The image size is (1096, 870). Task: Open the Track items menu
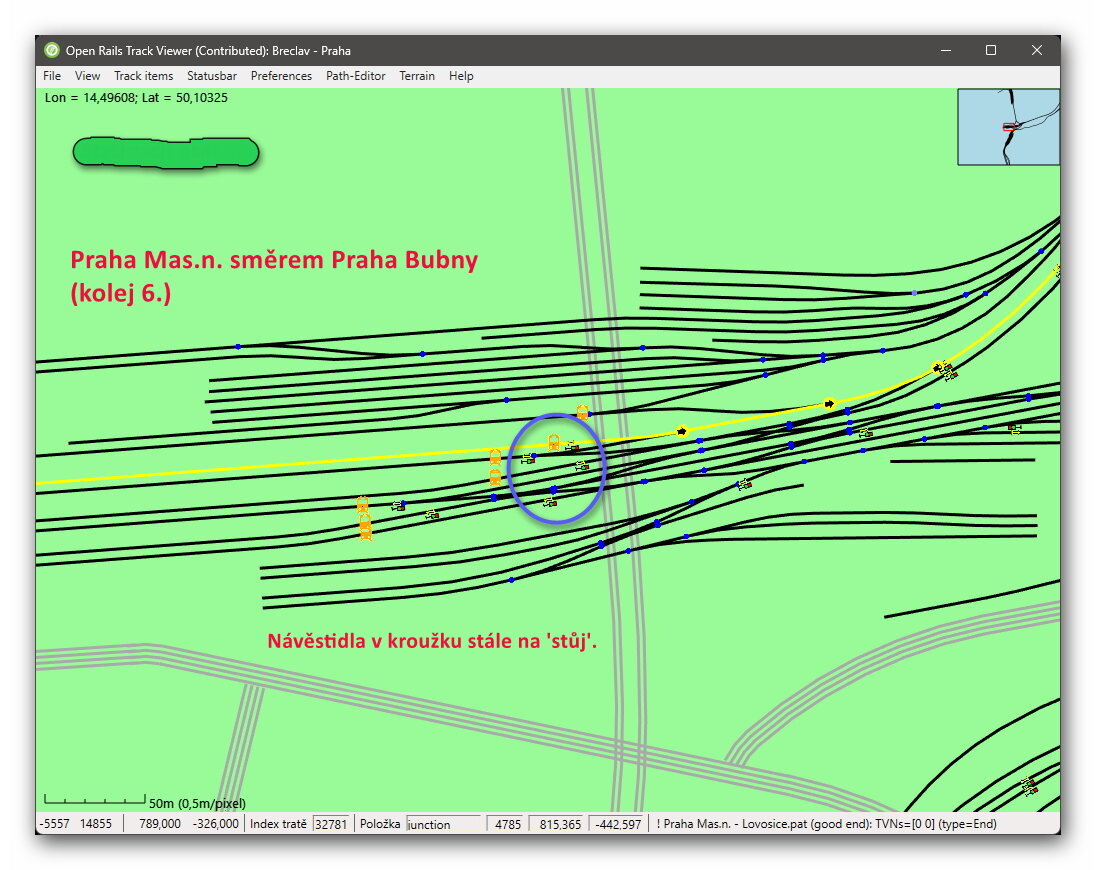pyautogui.click(x=143, y=76)
